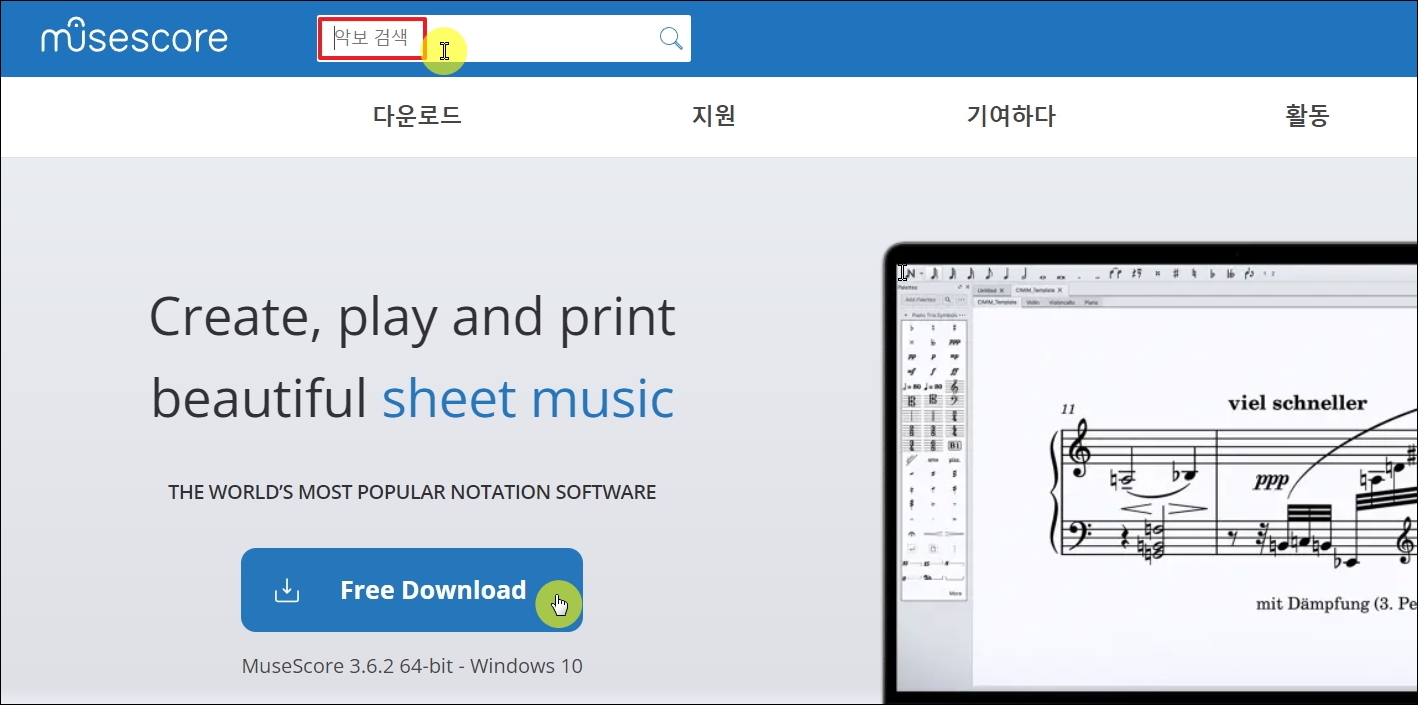Open the 기여하다 menu item
The width and height of the screenshot is (1418, 705).
coord(1011,116)
